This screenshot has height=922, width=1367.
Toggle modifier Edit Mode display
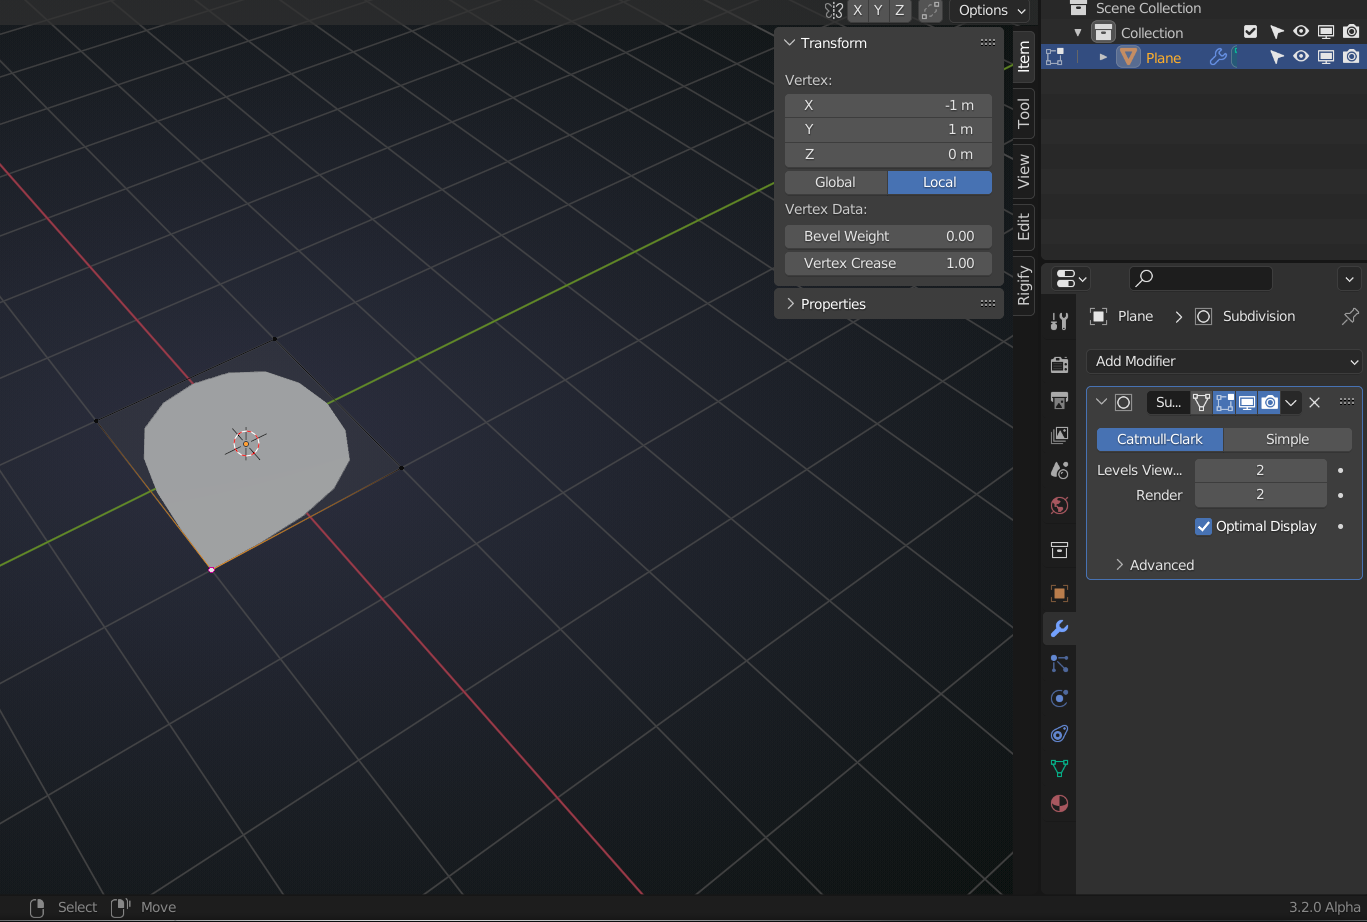click(1224, 402)
